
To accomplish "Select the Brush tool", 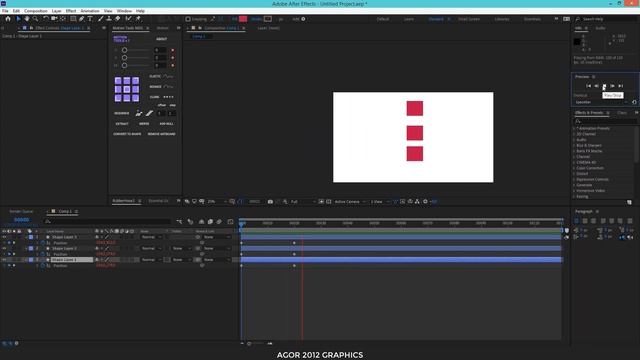I will pos(100,19).
